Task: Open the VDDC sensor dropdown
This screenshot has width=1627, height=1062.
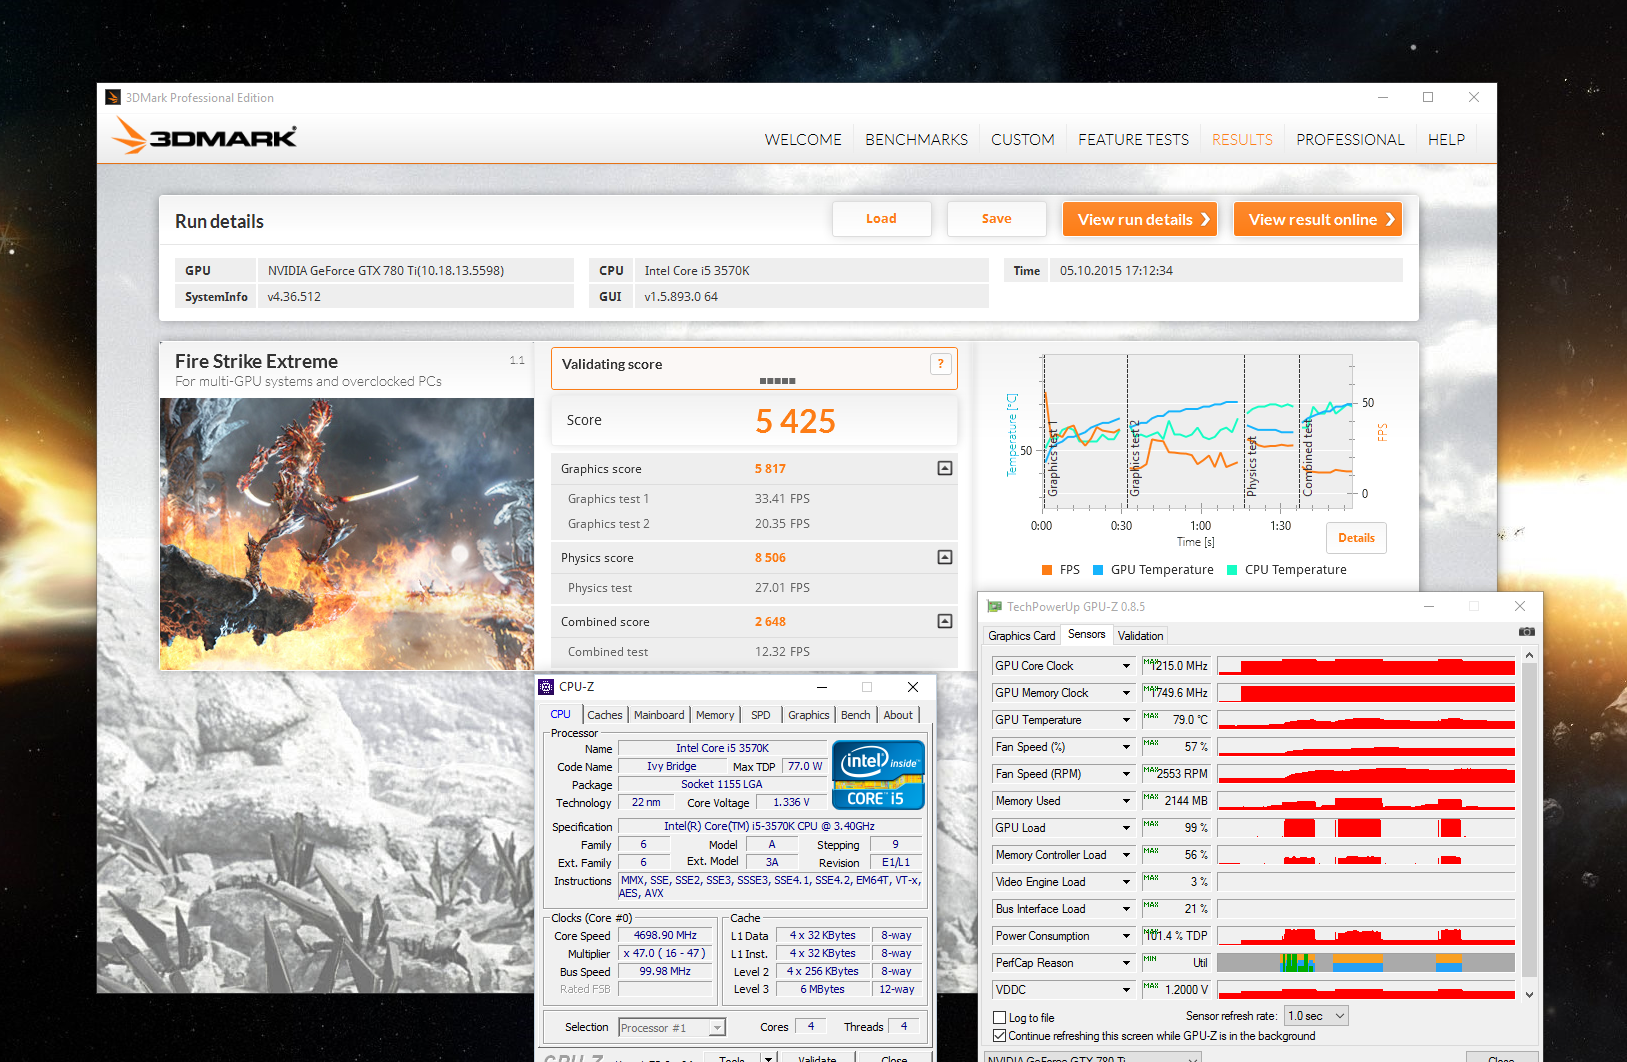Action: tap(1126, 990)
